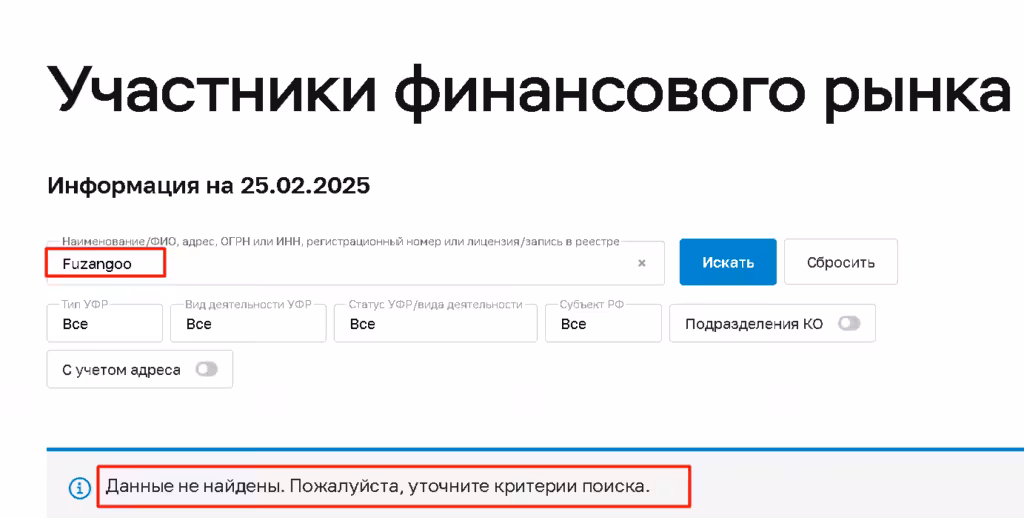Enable the С учетом адреса switch
1024x518 pixels.
[x=207, y=370]
